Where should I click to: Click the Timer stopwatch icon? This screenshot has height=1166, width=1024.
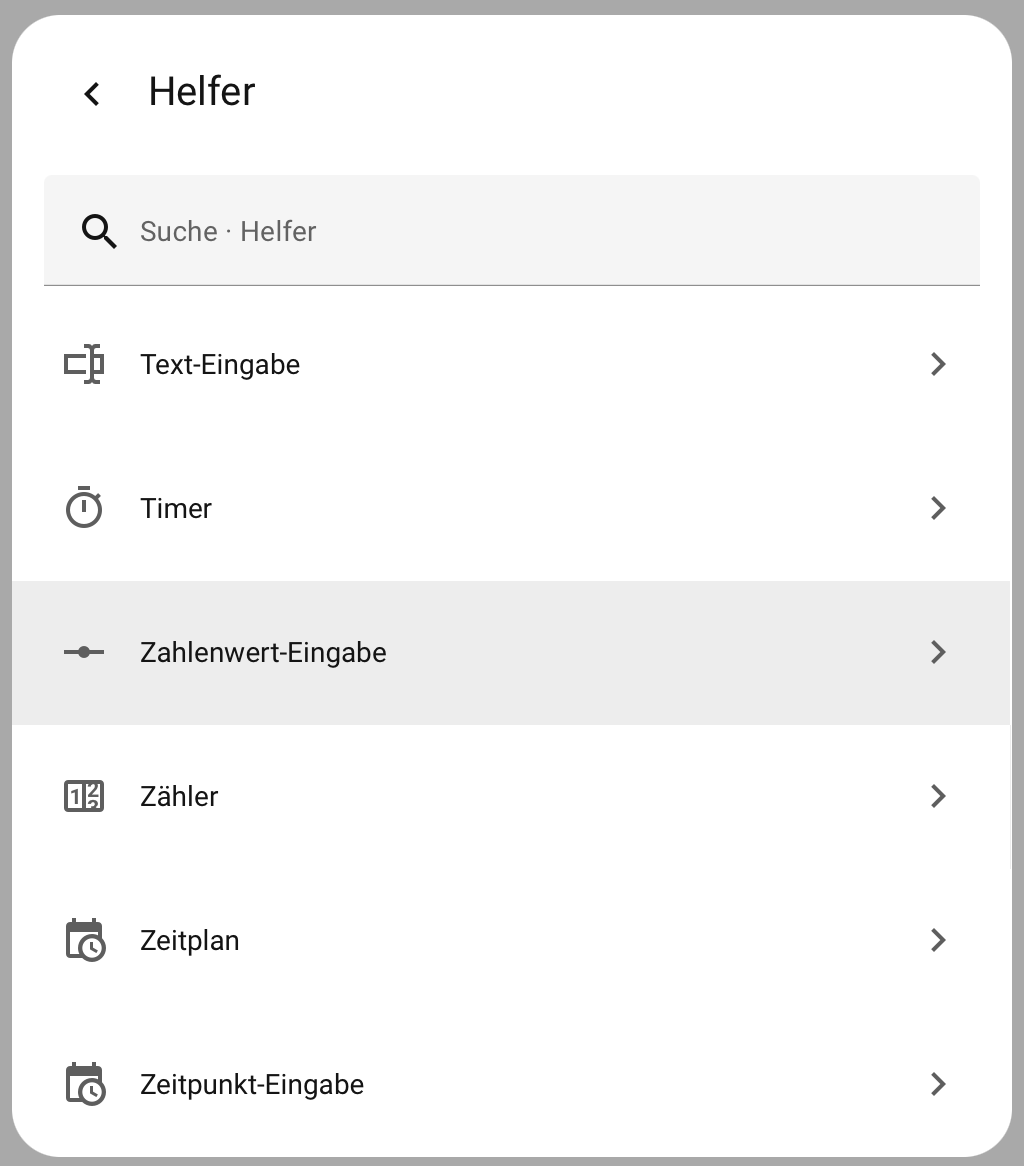click(84, 508)
